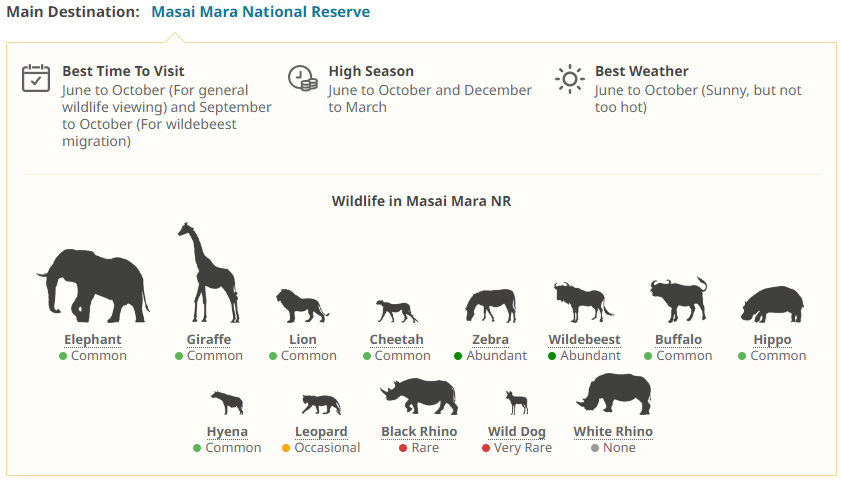Screen dimensions: 841x483
Task: Open the Masai Mara National Reserve link
Action: 260,12
